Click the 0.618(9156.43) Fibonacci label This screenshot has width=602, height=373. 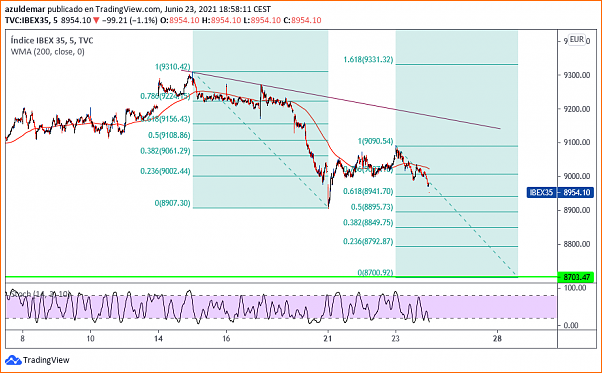click(166, 119)
